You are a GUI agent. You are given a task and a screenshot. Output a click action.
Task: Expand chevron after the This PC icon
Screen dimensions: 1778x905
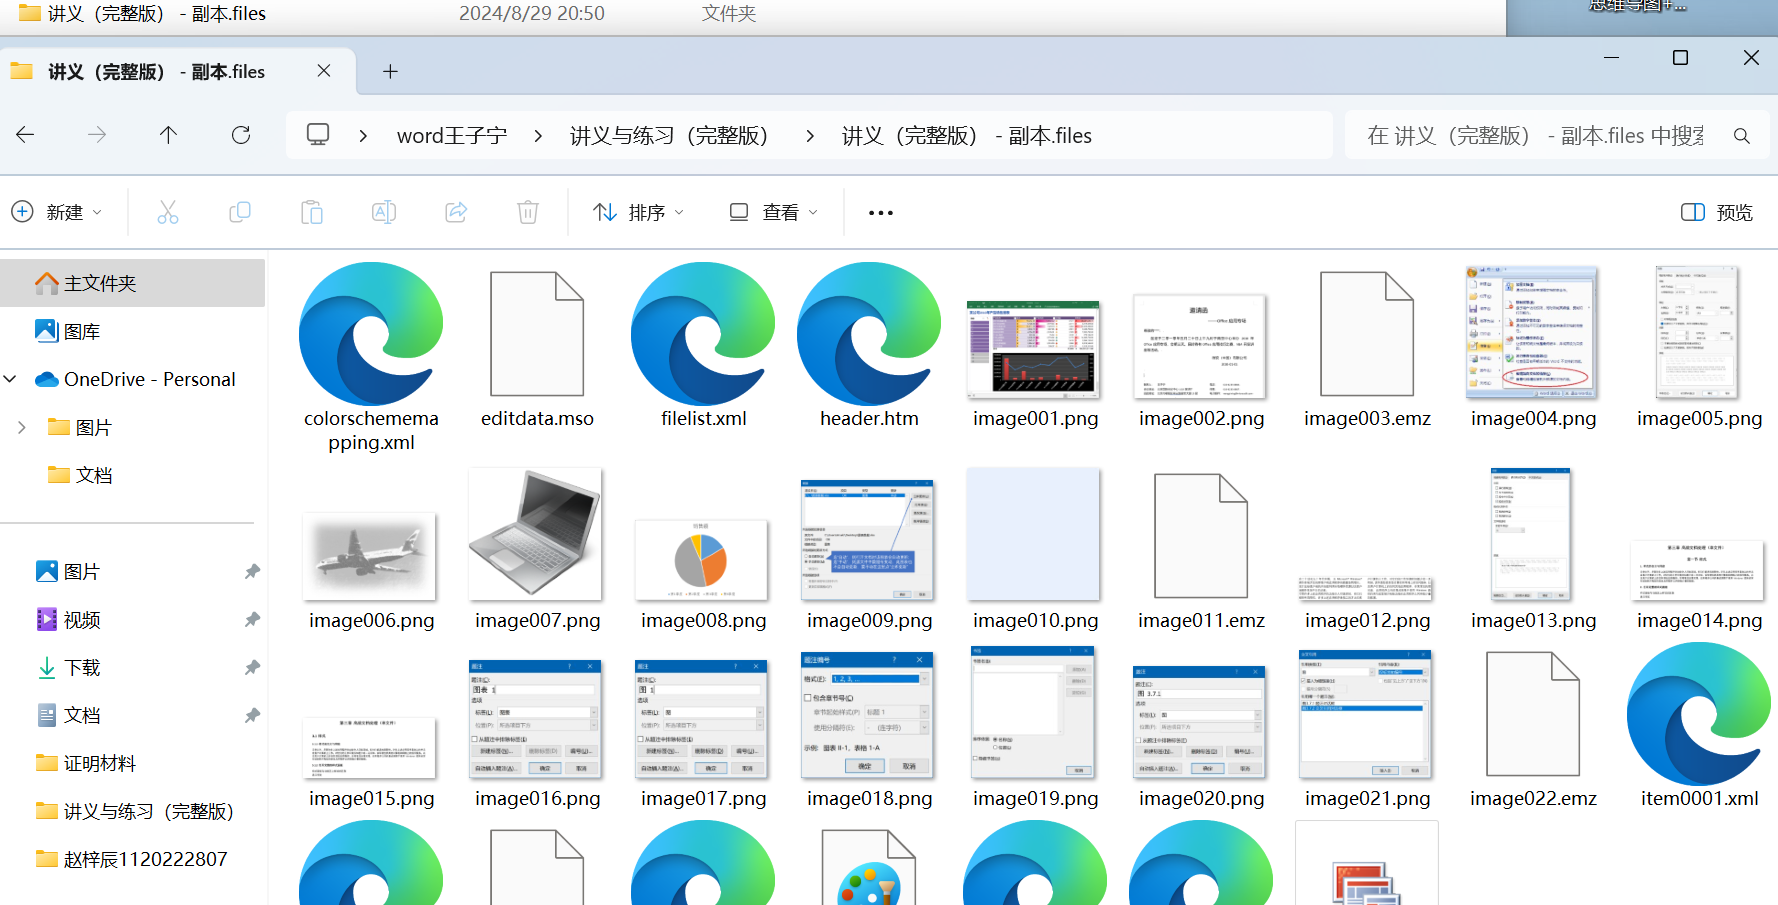tap(363, 135)
